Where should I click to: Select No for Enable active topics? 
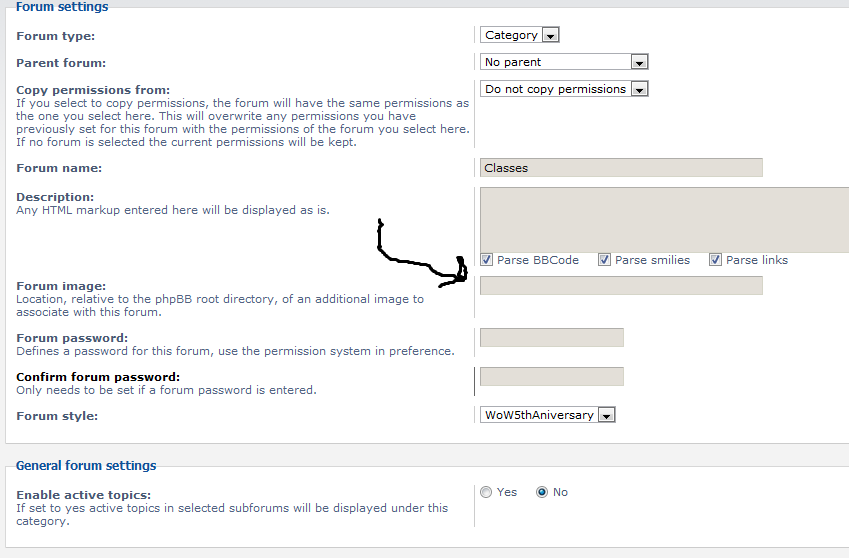[x=541, y=492]
